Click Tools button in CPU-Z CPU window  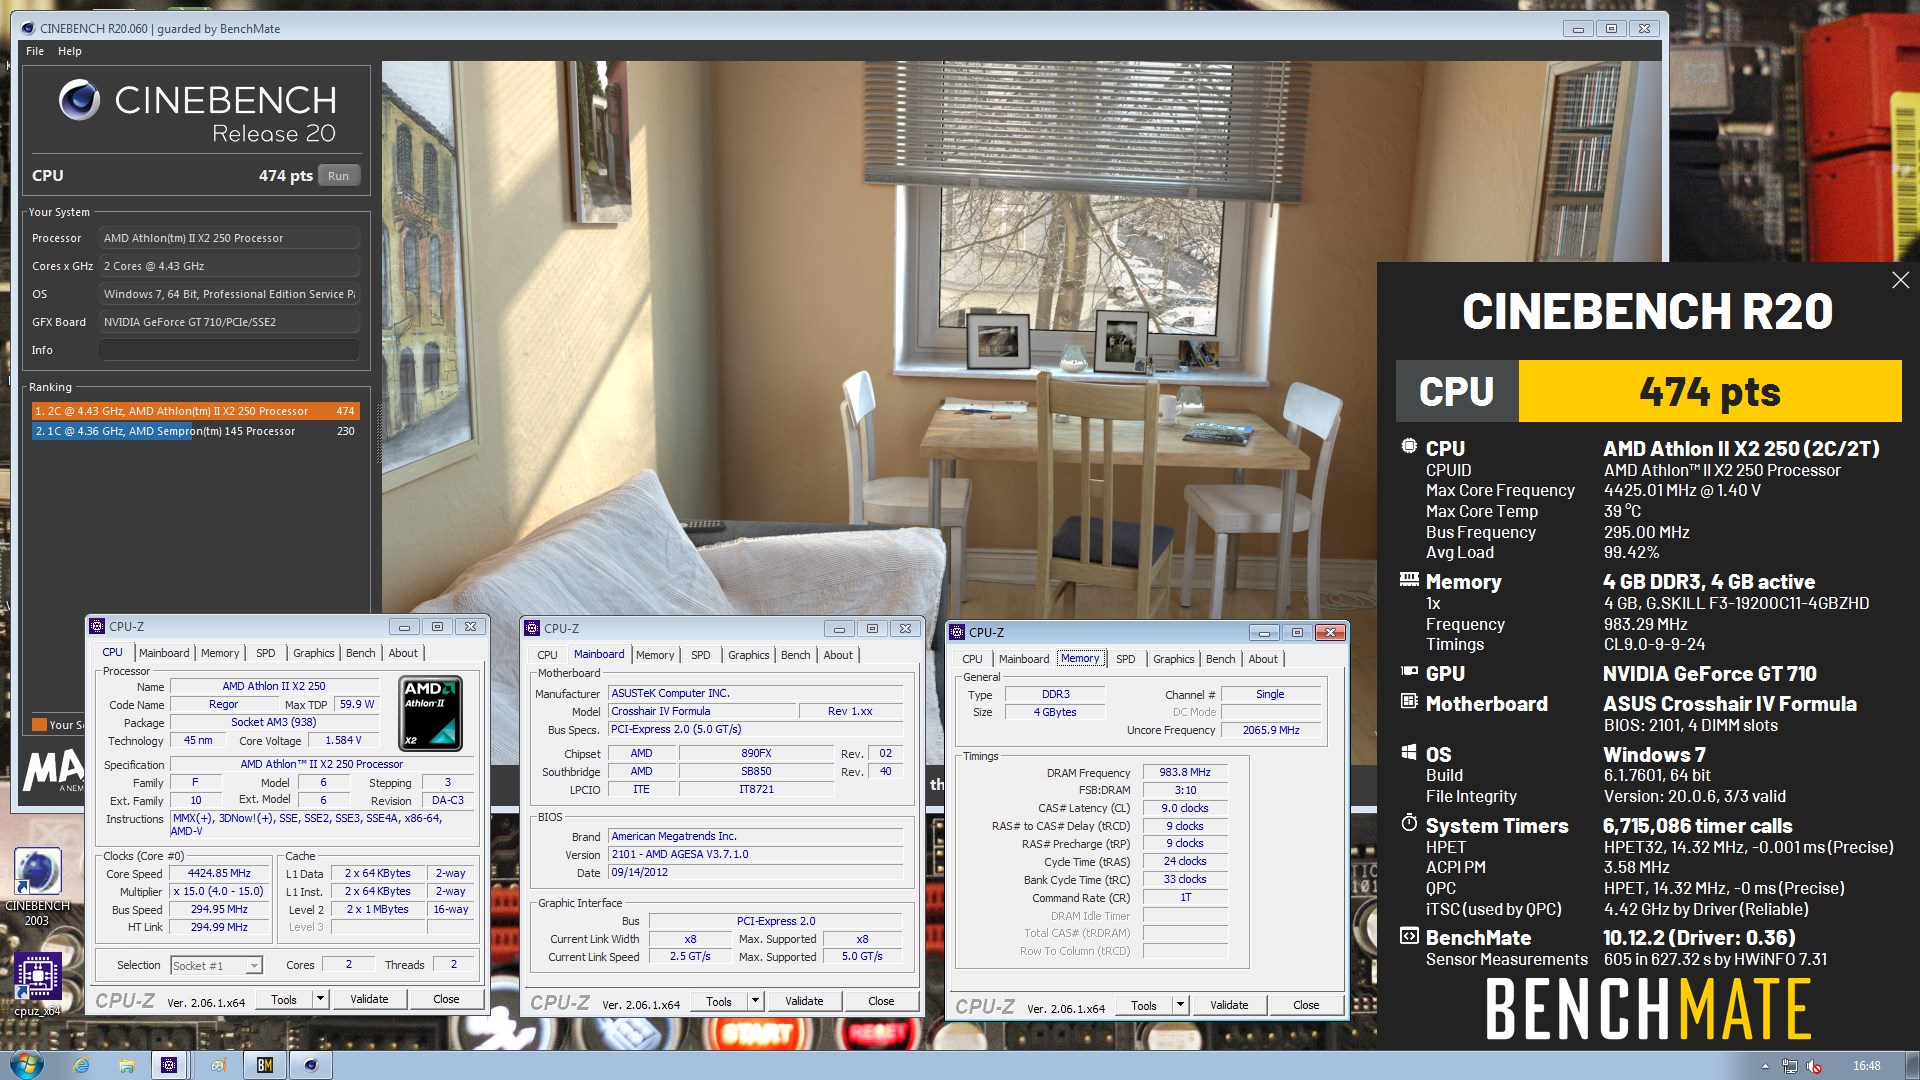click(x=284, y=999)
